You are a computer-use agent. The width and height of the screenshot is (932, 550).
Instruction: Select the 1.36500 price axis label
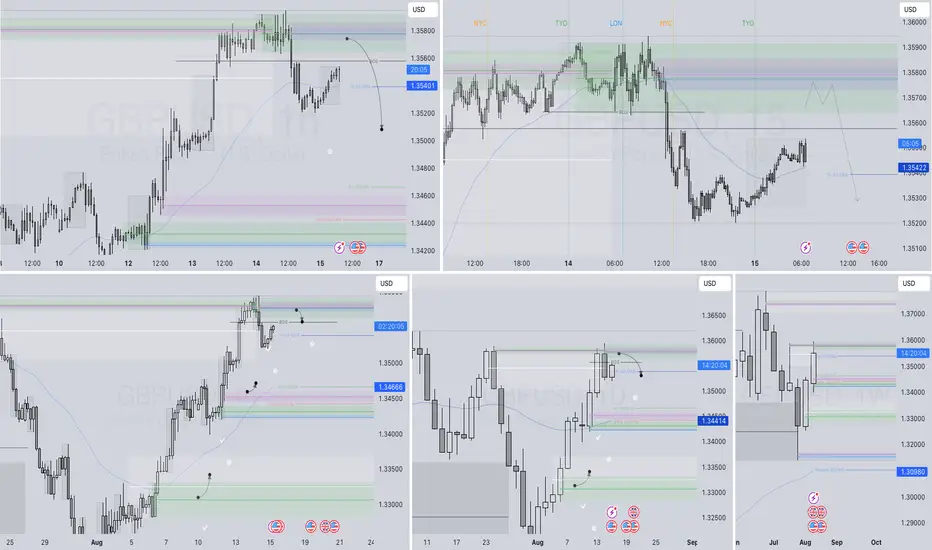(714, 316)
